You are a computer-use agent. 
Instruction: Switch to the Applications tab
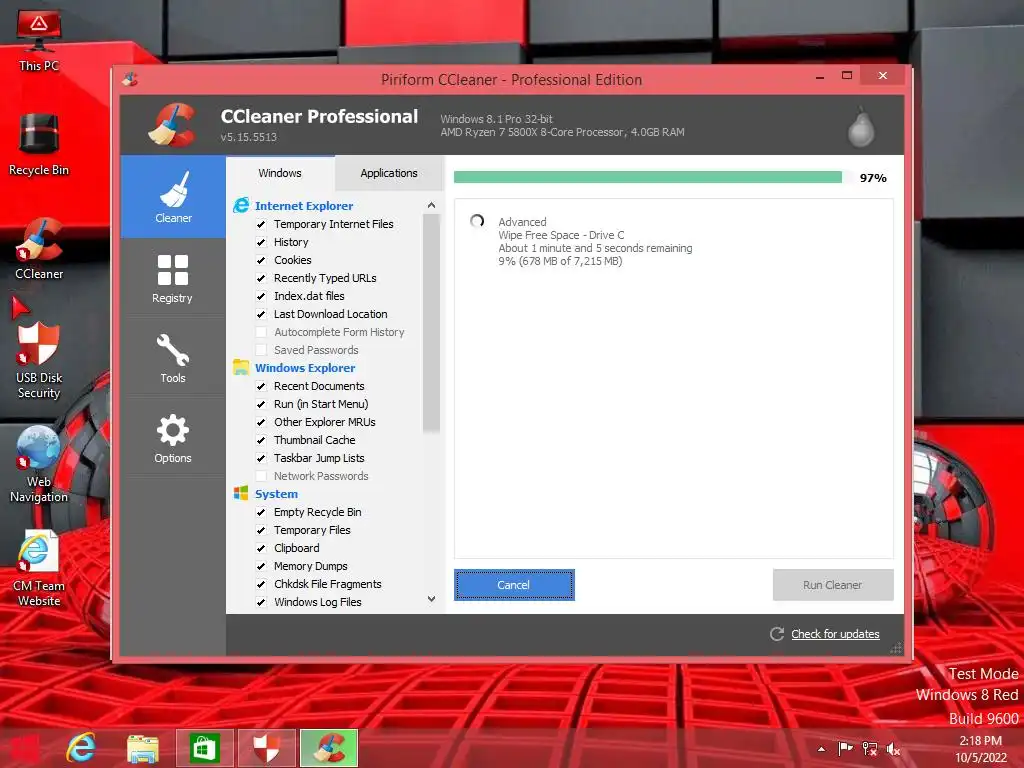(x=389, y=173)
